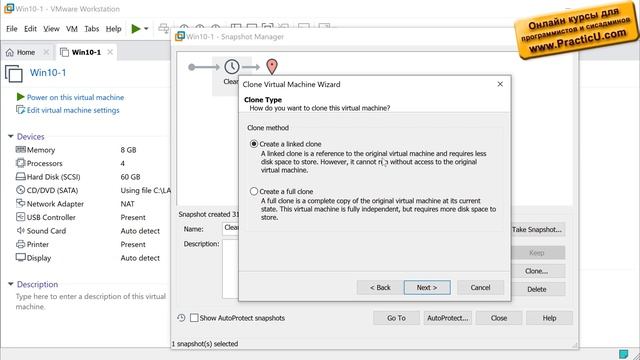
Task: Click the edit settings pencil icon
Action: 20,110
